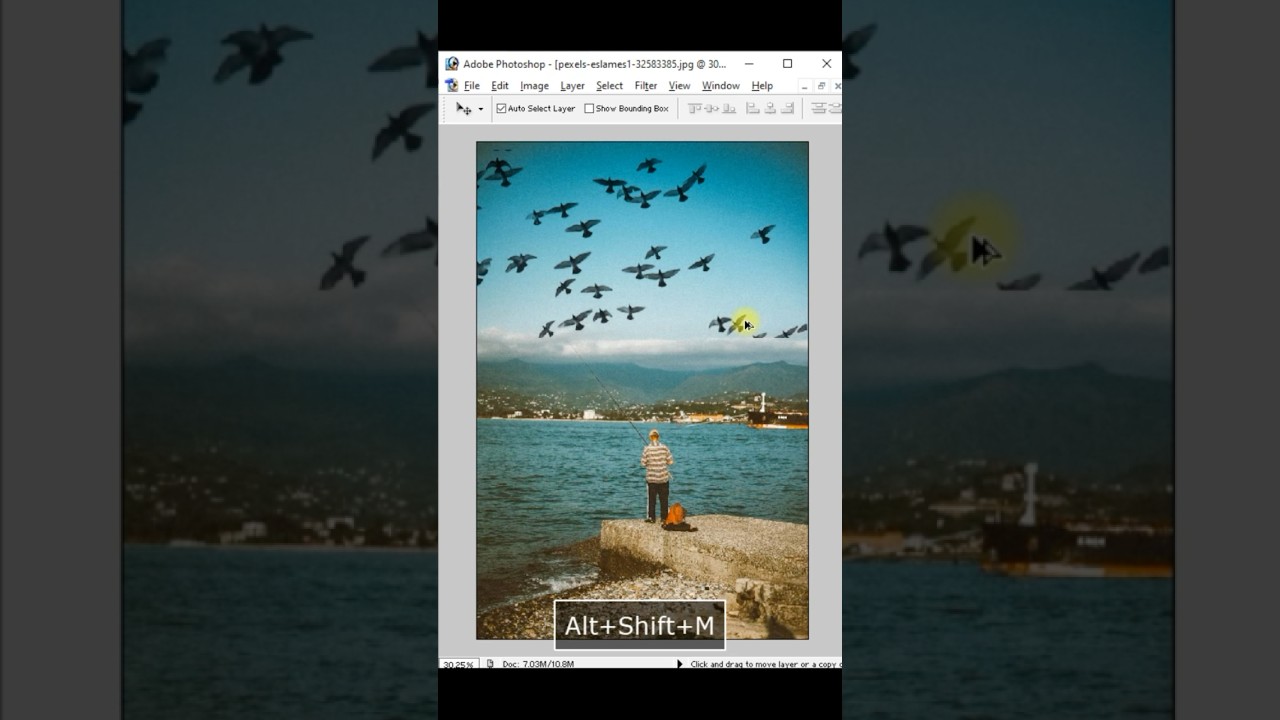Click the document icon in the status bar
This screenshot has width=1280, height=720.
pyautogui.click(x=490, y=664)
